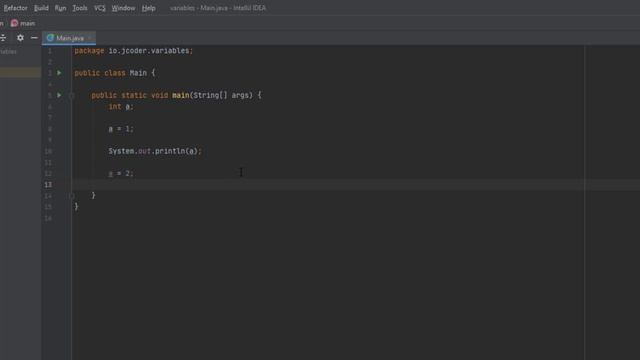This screenshot has height=360, width=640.
Task: Click the 'int a;' declaration
Action: coord(121,107)
